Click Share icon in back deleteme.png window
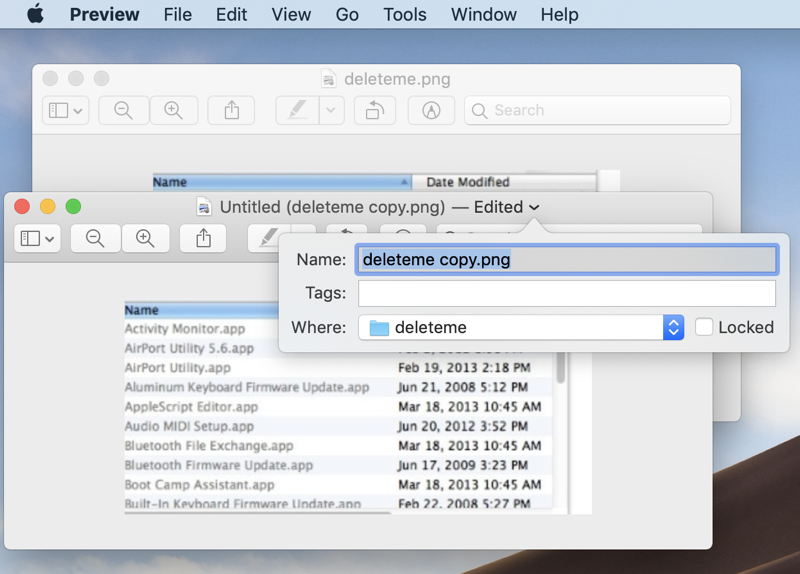 (231, 110)
